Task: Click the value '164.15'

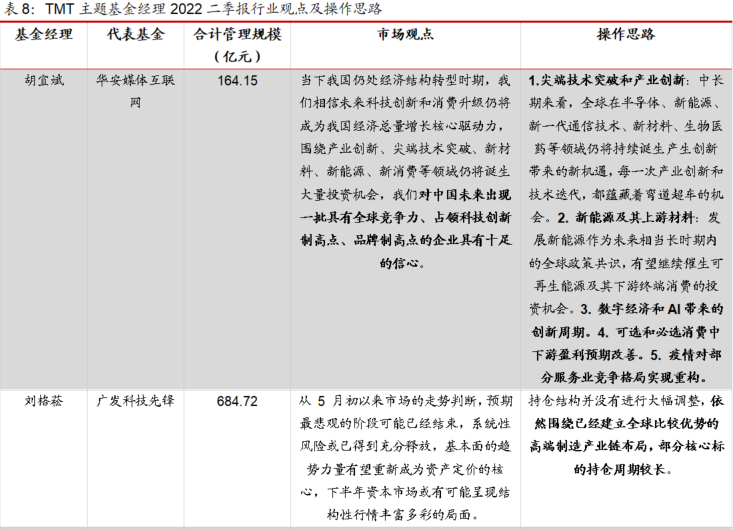Action: [x=237, y=80]
